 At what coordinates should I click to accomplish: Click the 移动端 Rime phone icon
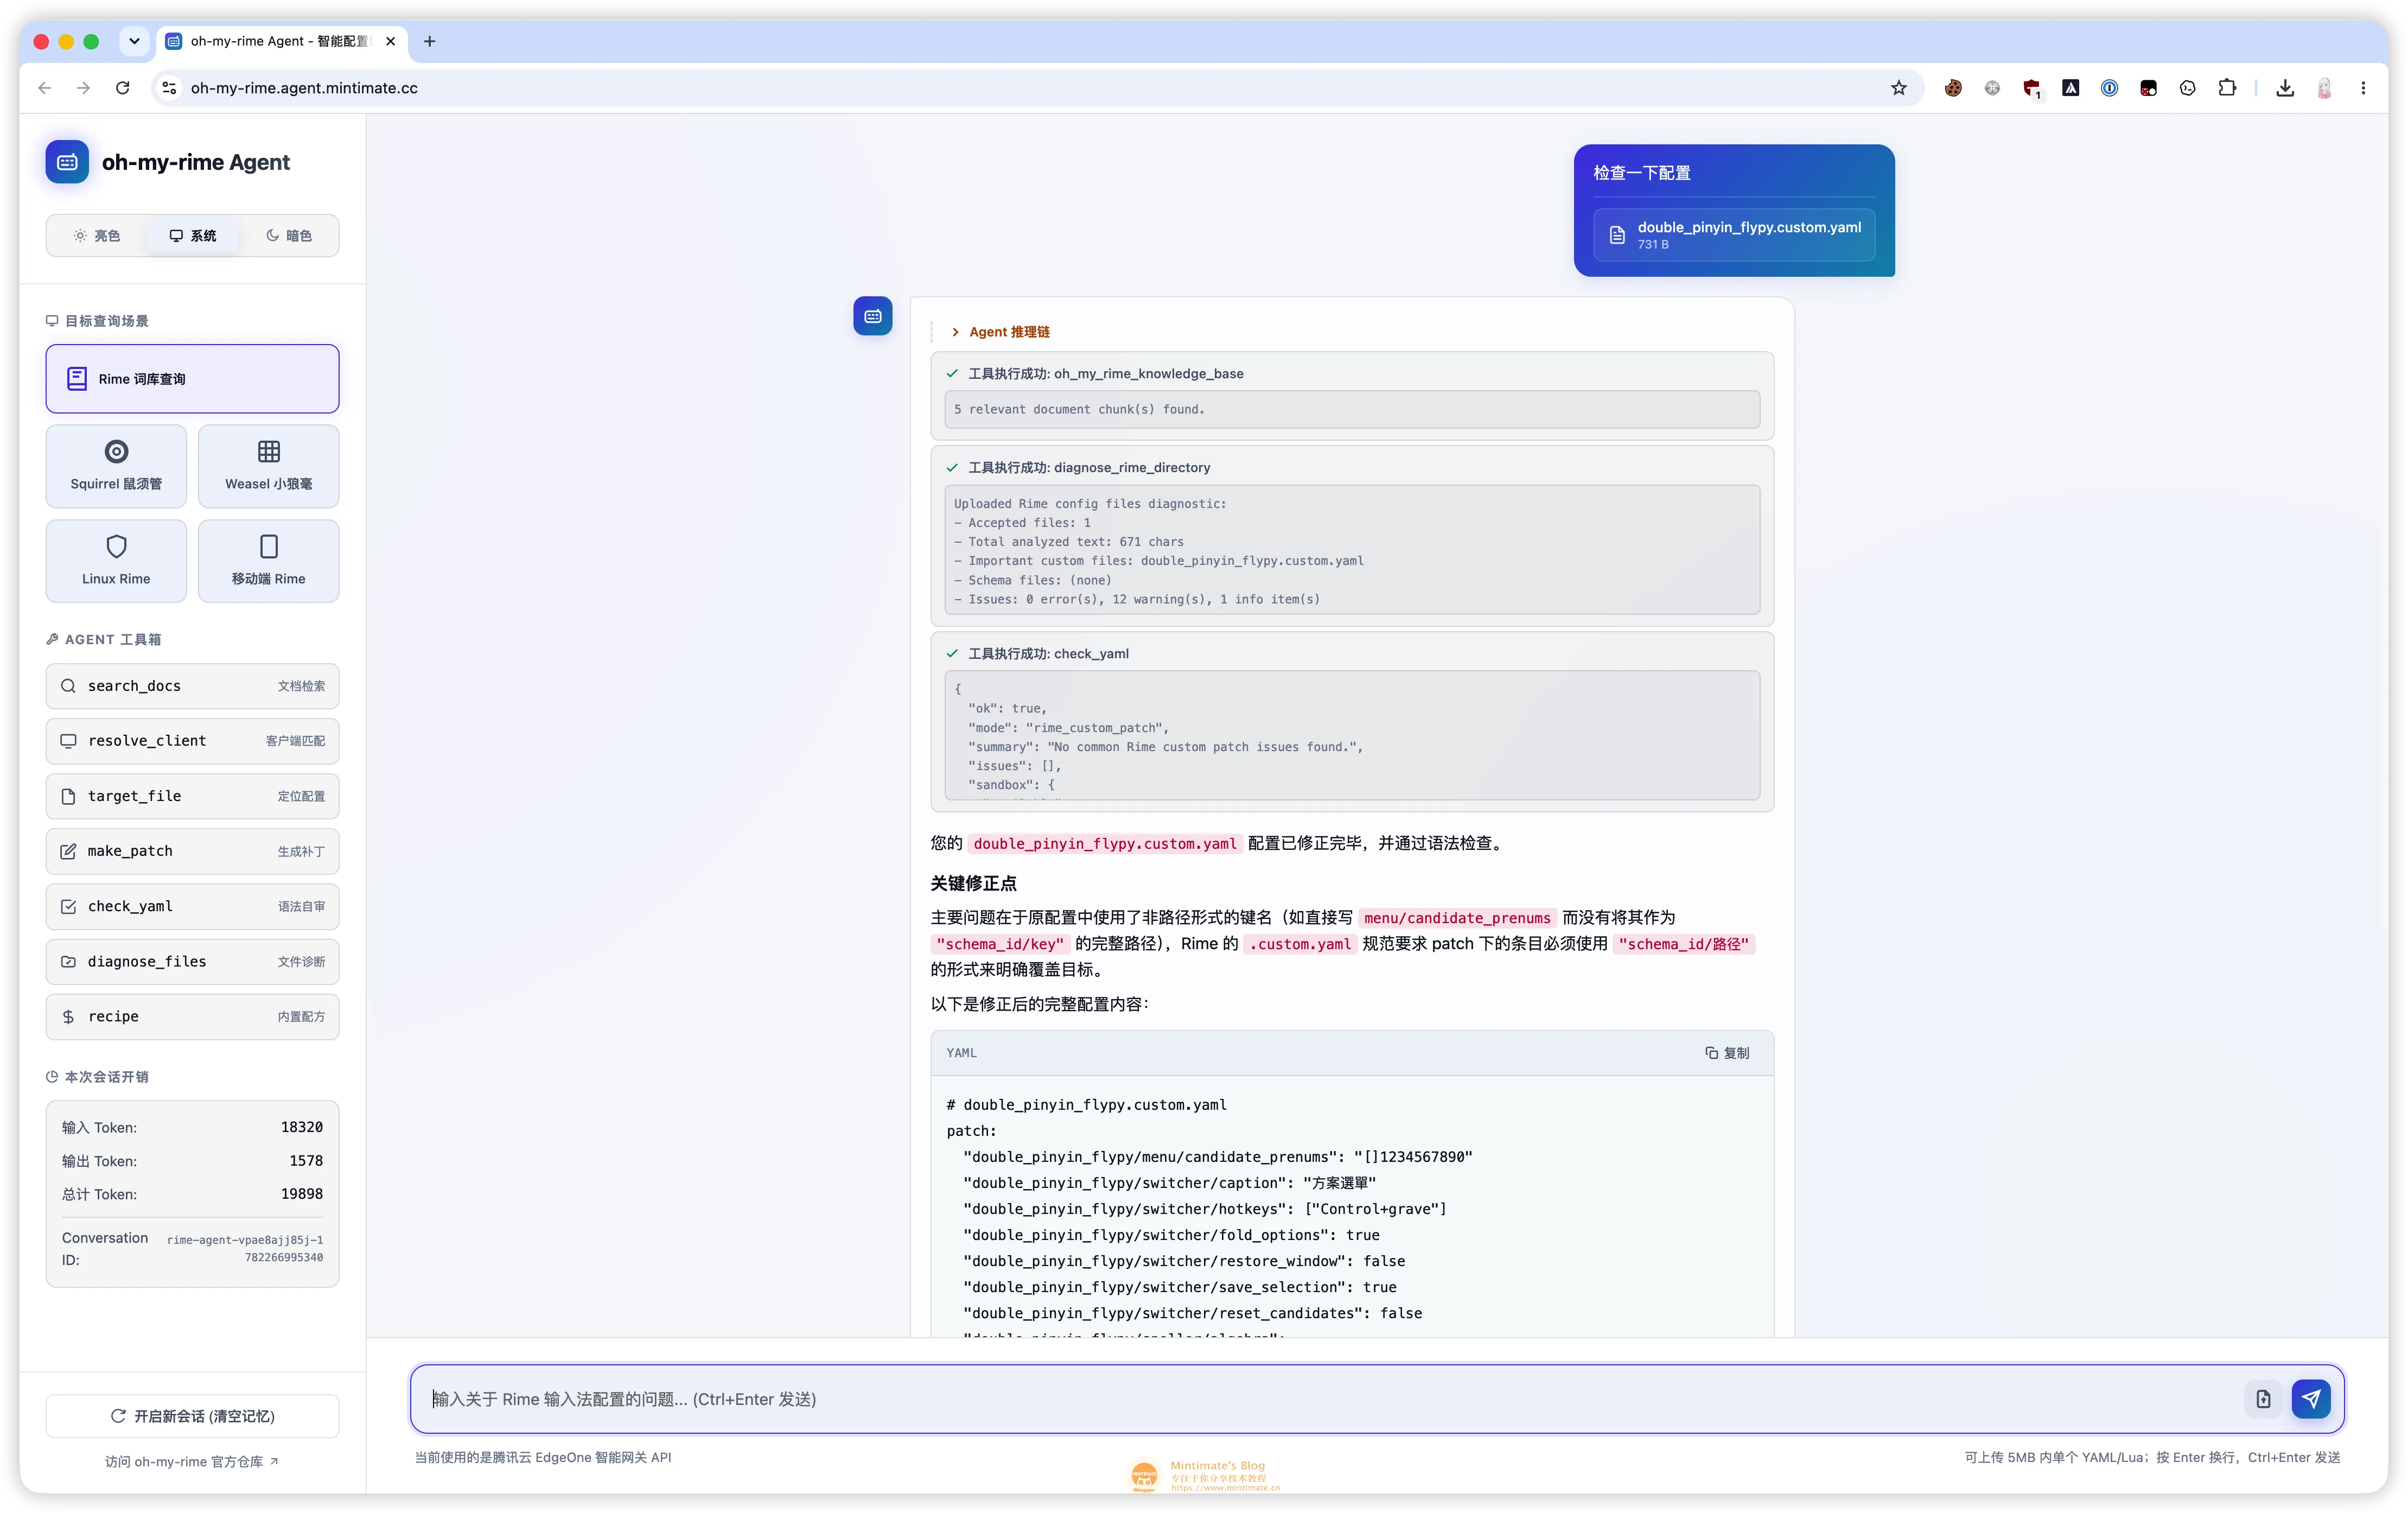268,546
